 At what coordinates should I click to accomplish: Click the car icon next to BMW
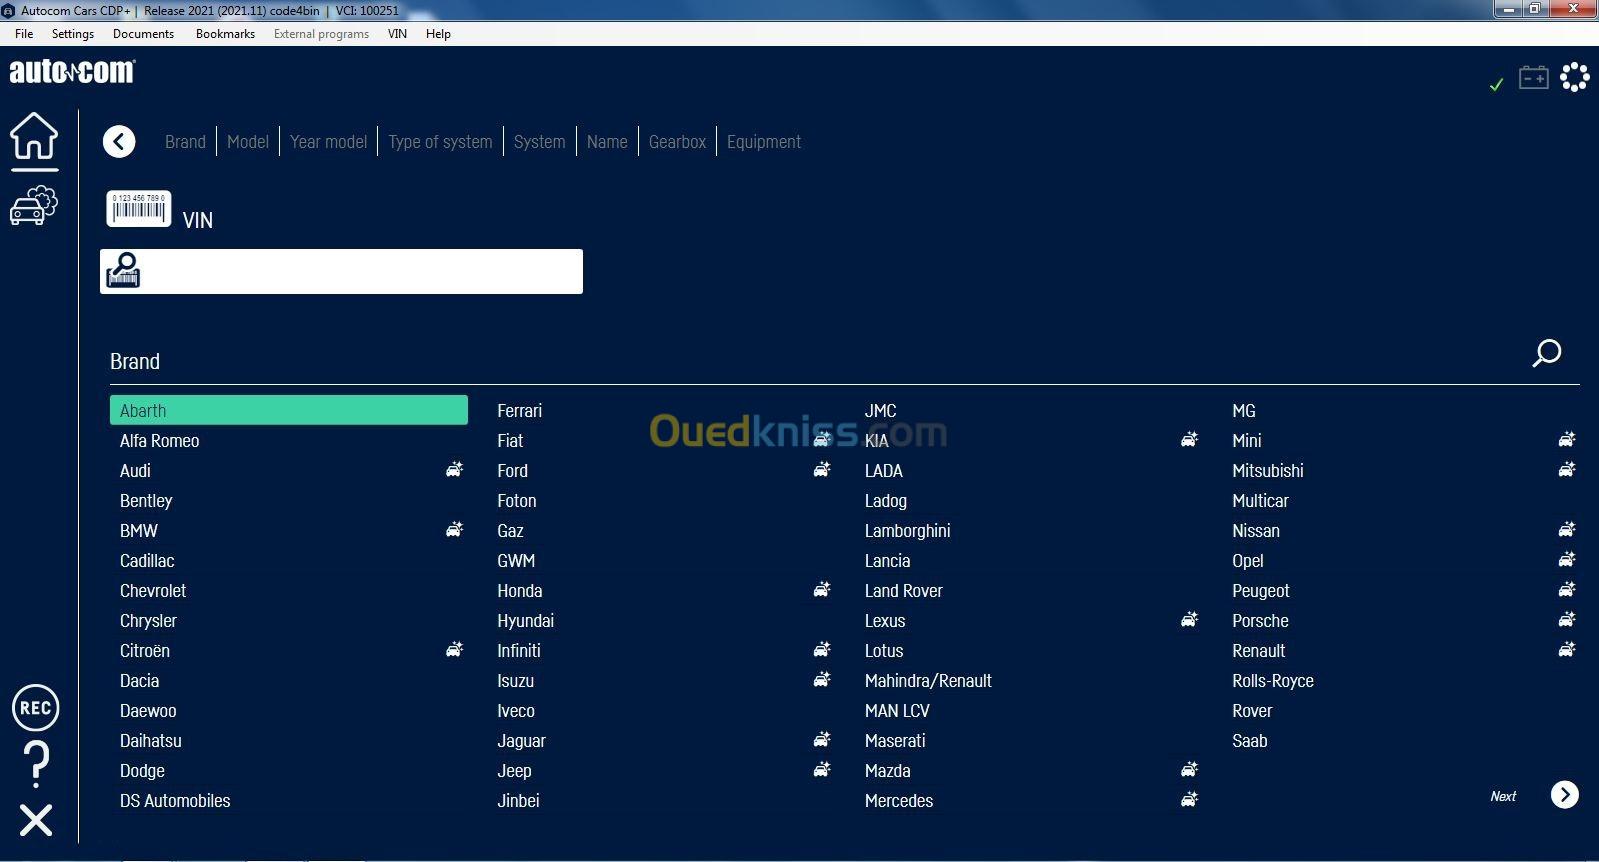tap(454, 529)
